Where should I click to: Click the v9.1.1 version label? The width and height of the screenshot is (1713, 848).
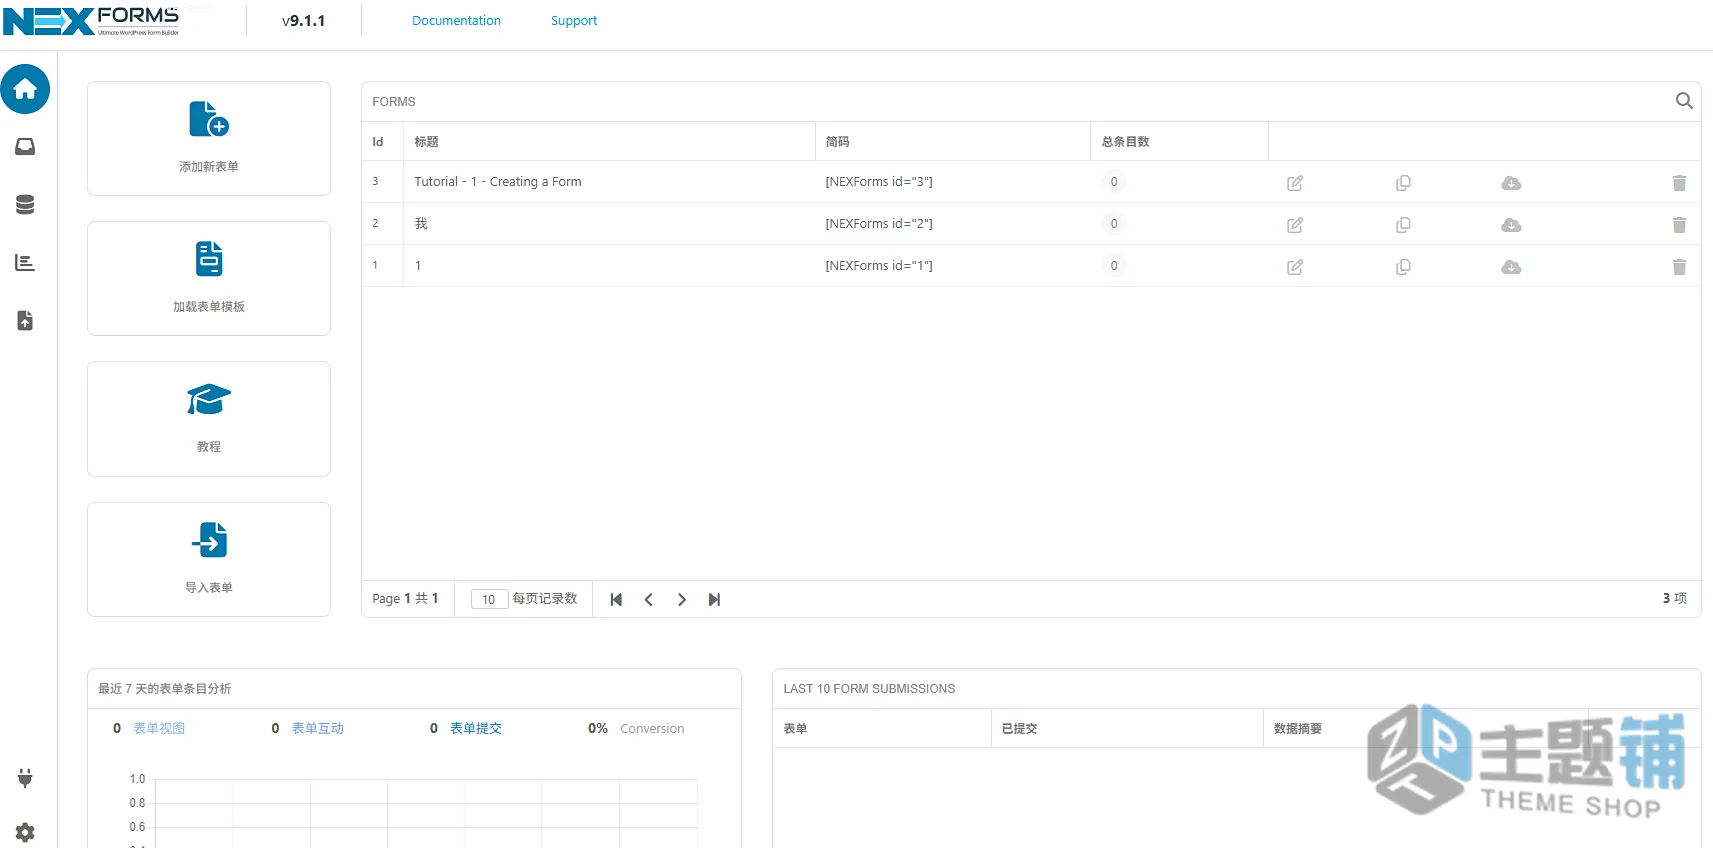click(x=303, y=20)
